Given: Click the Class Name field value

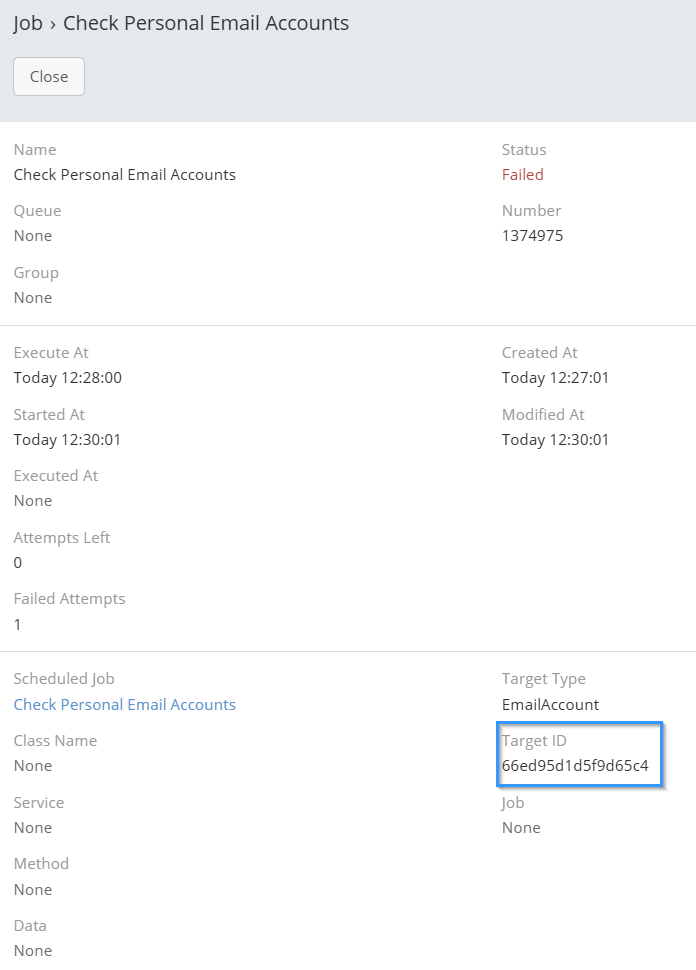Looking at the screenshot, I should click(x=32, y=766).
